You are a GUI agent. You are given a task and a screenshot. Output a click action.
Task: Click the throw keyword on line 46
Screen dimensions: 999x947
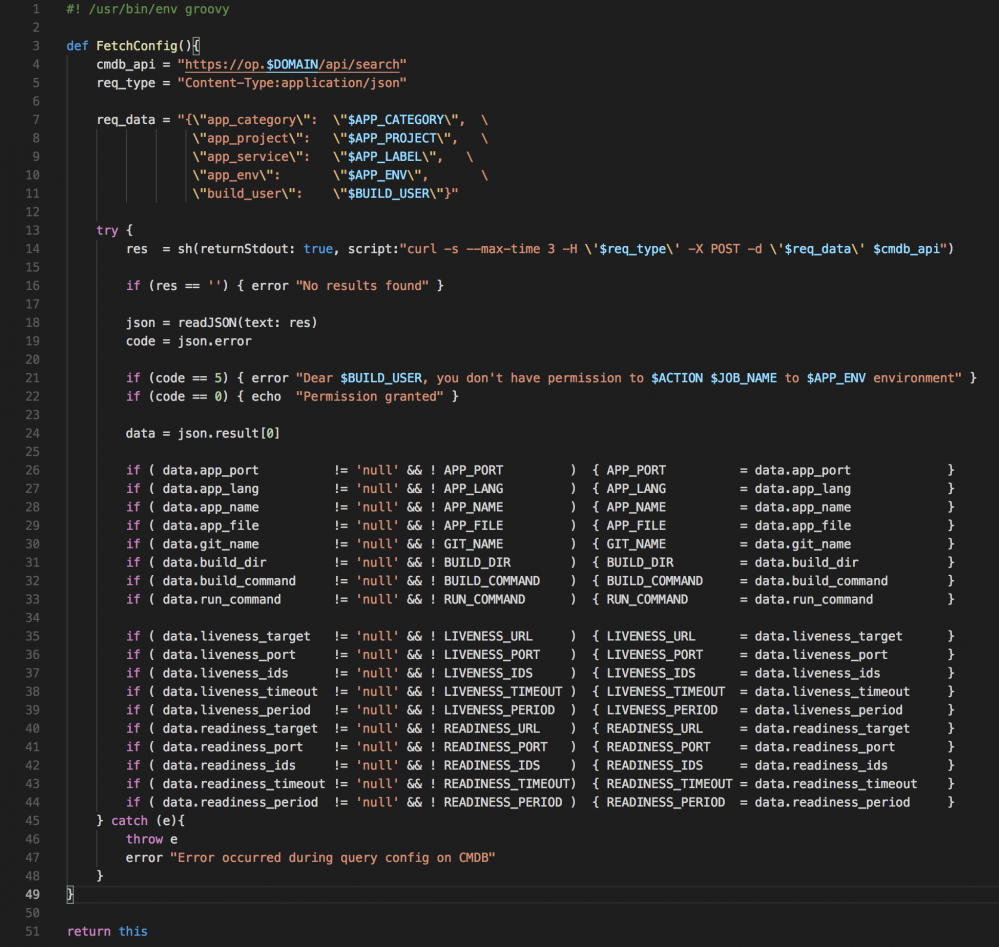coord(144,839)
